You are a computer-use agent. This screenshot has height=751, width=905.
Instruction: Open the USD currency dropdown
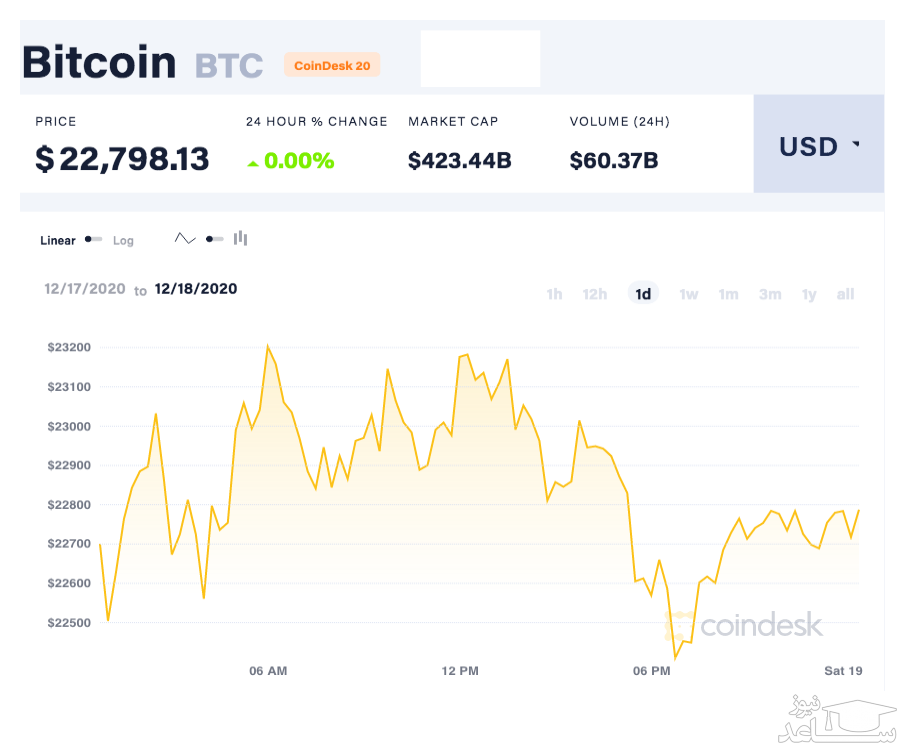pyautogui.click(x=818, y=146)
